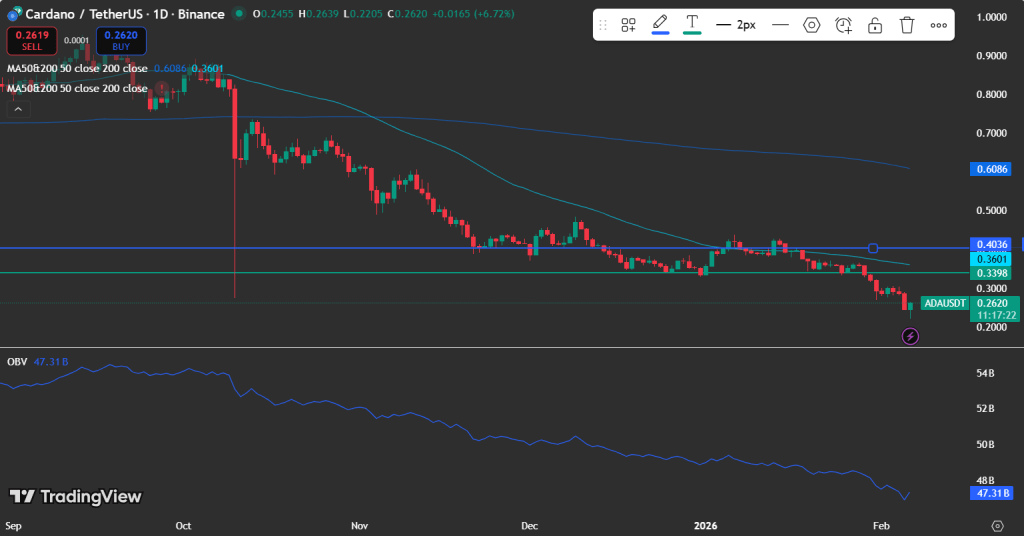The image size is (1024, 536).
Task: Open more options three-dots menu
Action: tap(938, 25)
